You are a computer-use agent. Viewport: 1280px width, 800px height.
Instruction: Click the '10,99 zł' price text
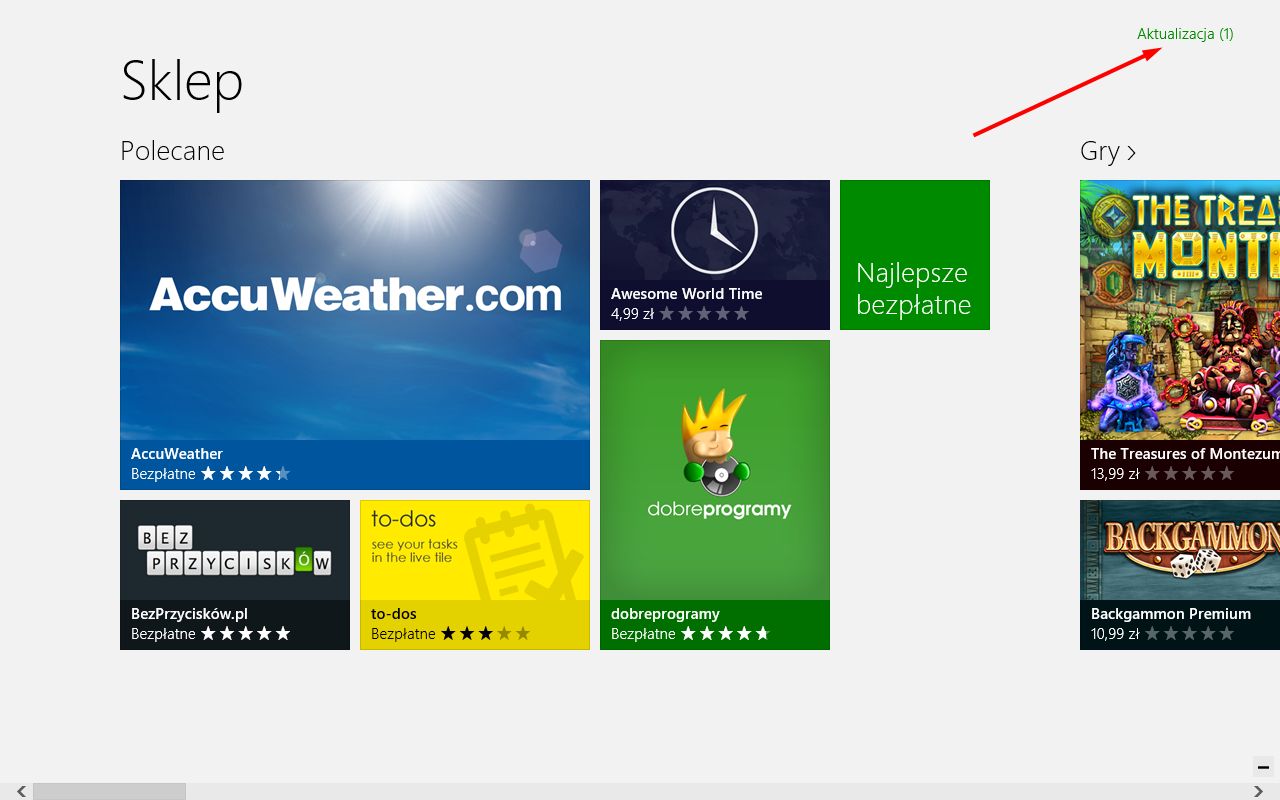pos(1115,634)
